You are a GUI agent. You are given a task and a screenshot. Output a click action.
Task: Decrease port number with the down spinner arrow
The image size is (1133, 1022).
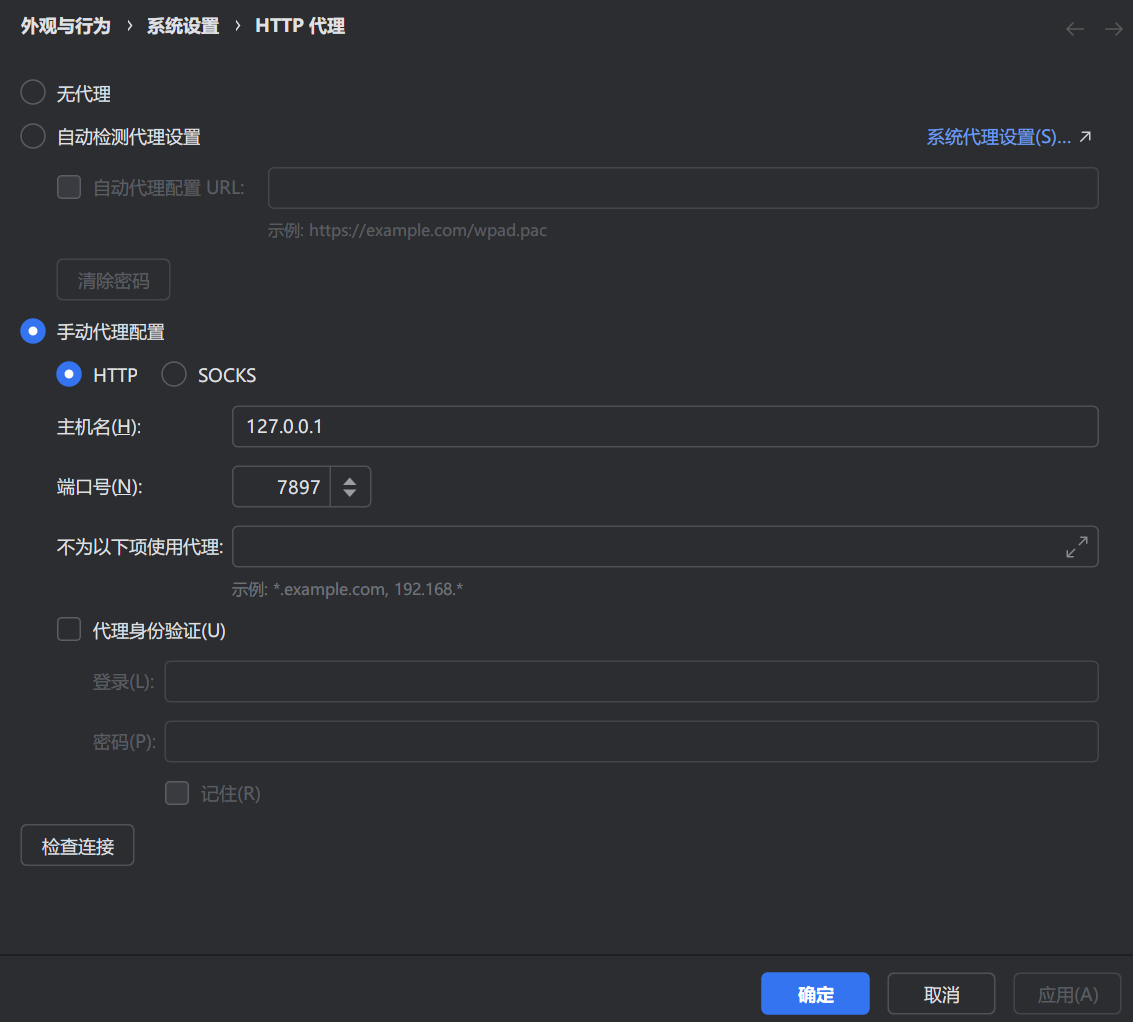point(349,493)
